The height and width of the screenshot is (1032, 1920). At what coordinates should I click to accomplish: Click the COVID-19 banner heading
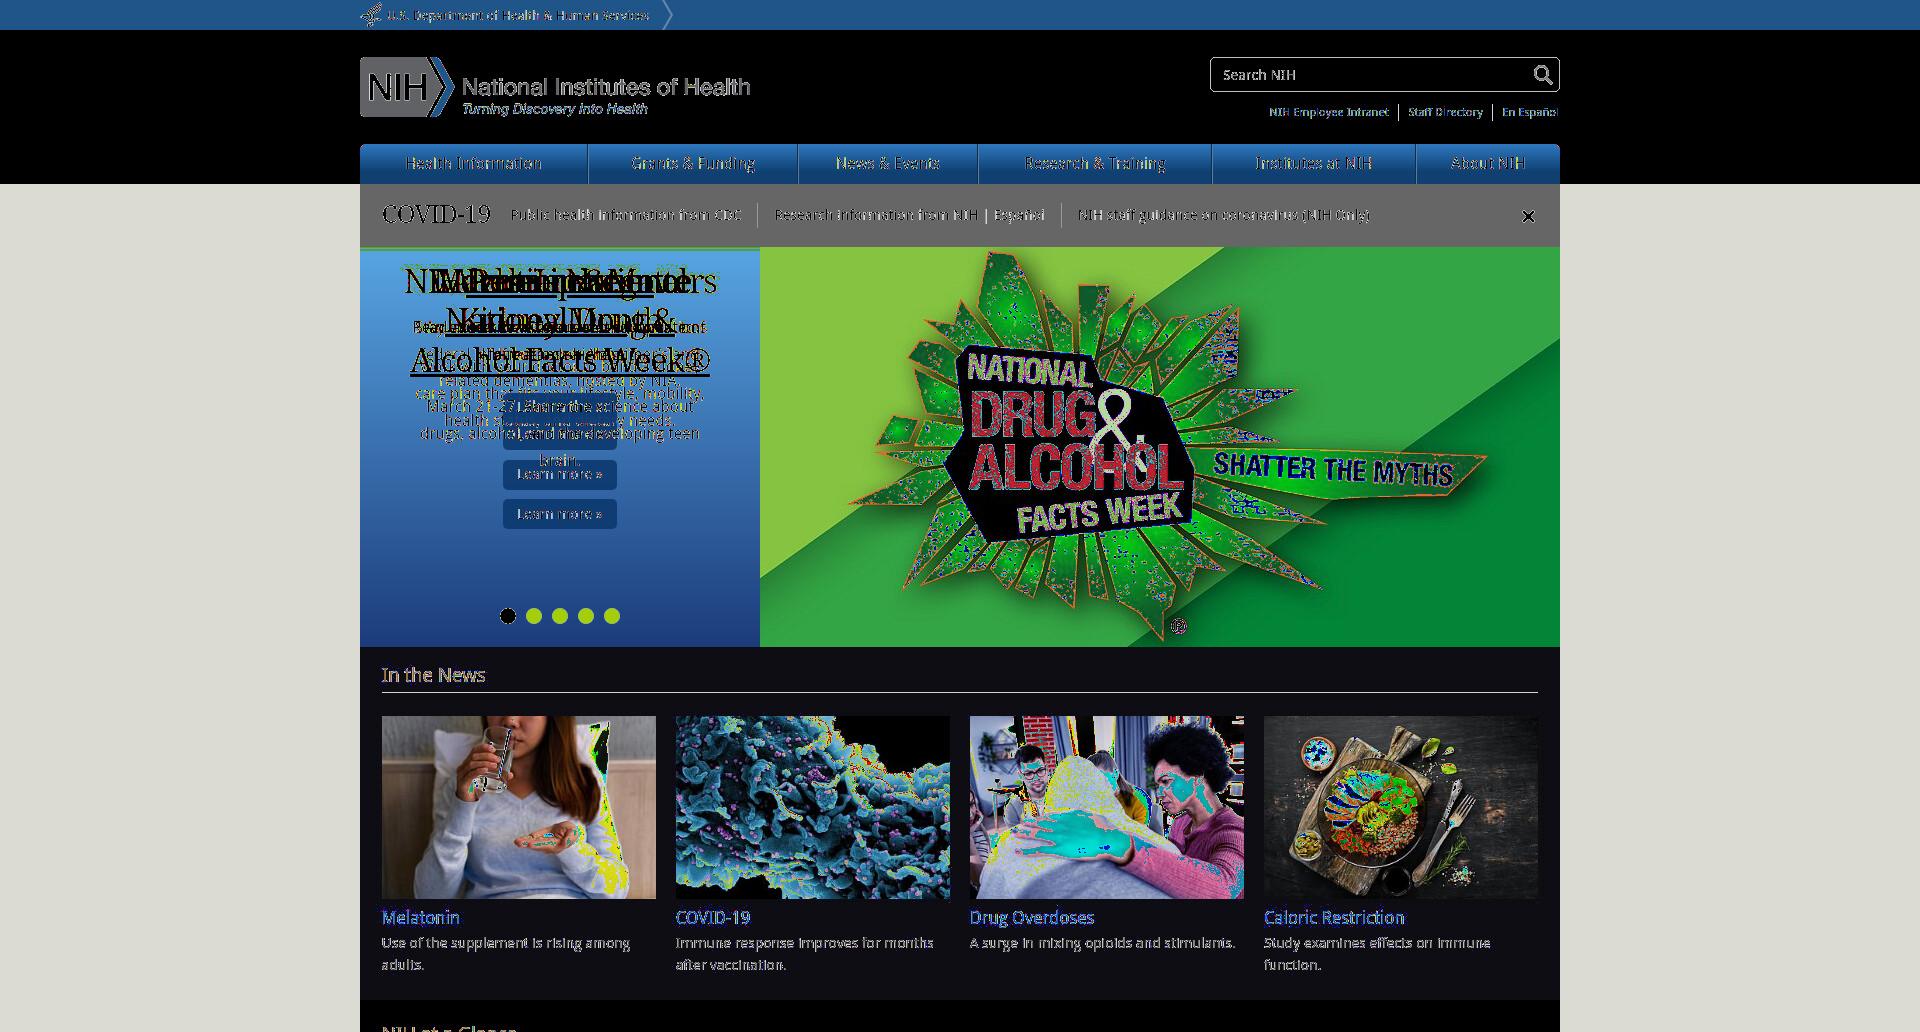click(436, 215)
